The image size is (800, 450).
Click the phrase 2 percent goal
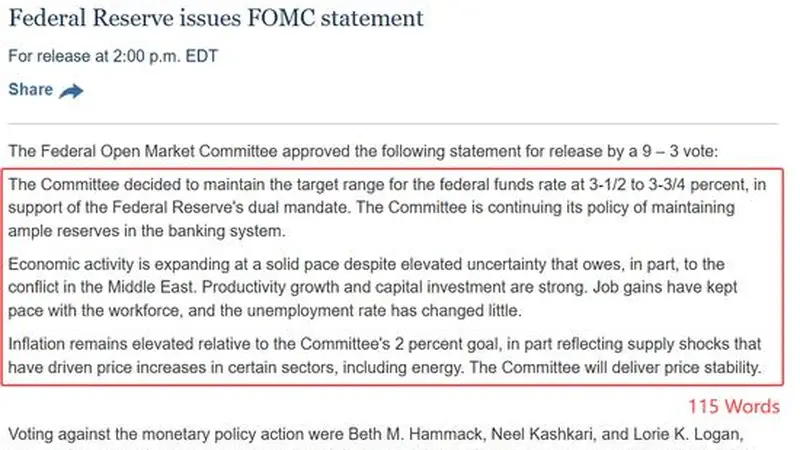pyautogui.click(x=446, y=344)
